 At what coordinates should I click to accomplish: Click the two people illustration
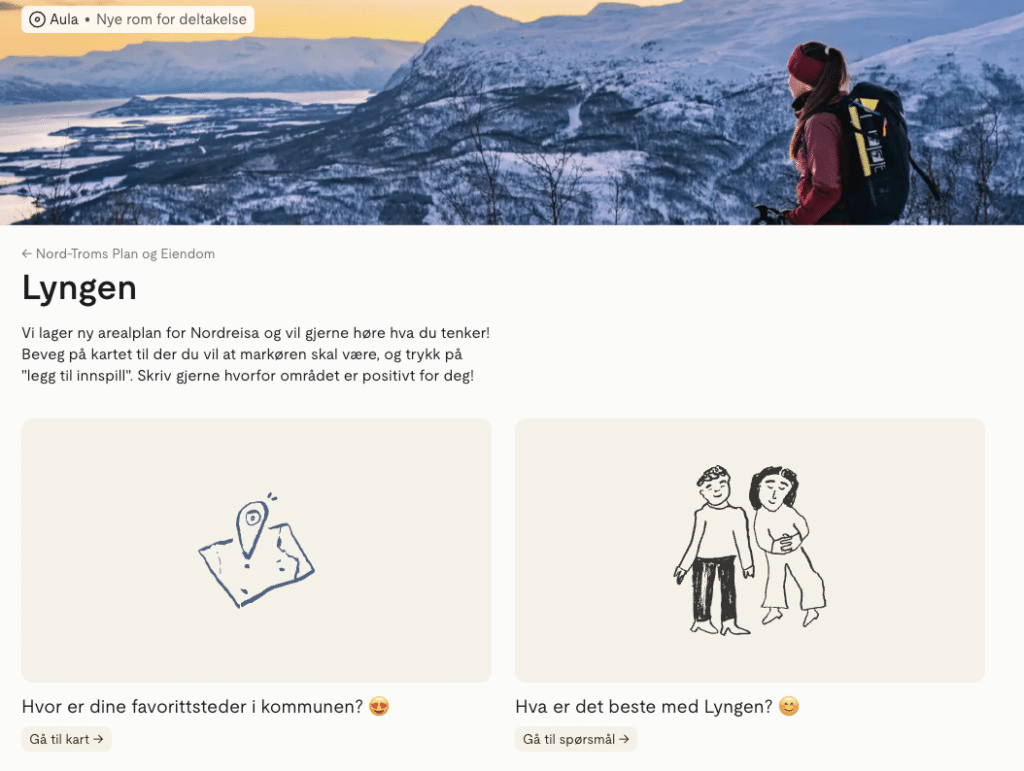[750, 550]
